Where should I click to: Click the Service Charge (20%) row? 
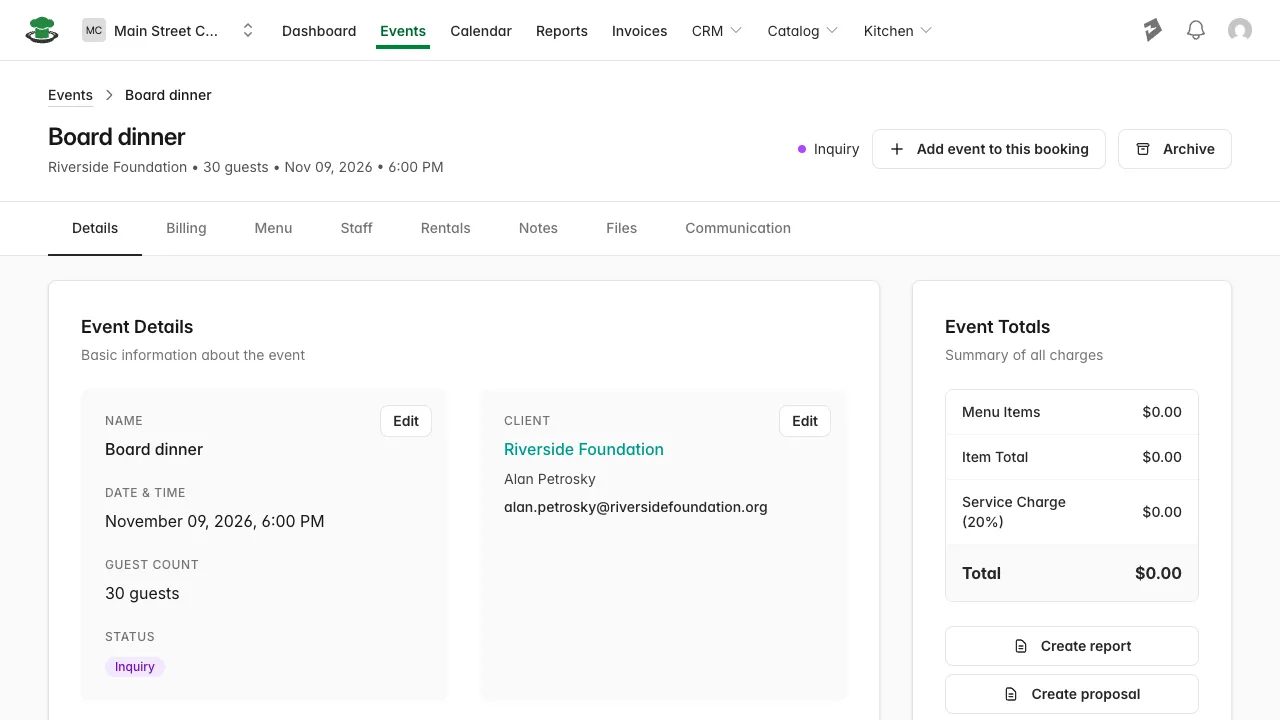tap(1072, 512)
